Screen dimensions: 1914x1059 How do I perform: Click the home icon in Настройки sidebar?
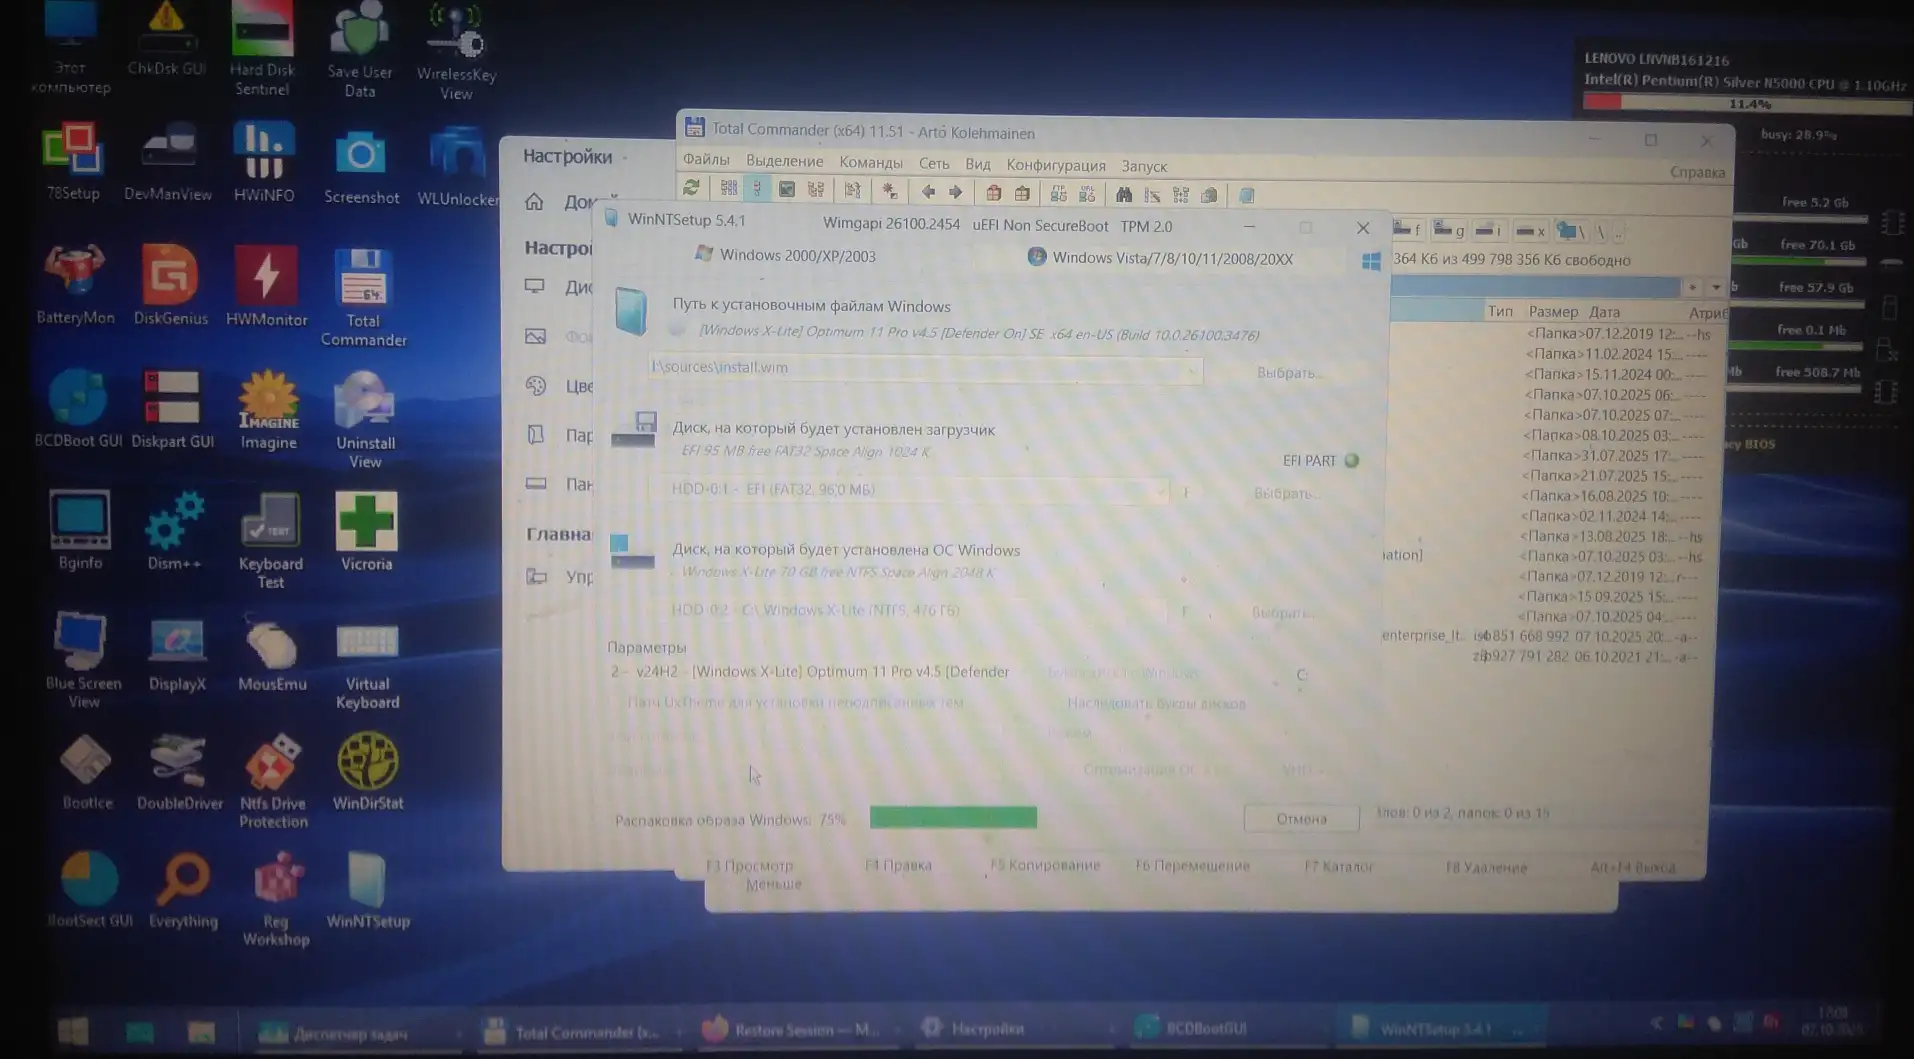534,201
